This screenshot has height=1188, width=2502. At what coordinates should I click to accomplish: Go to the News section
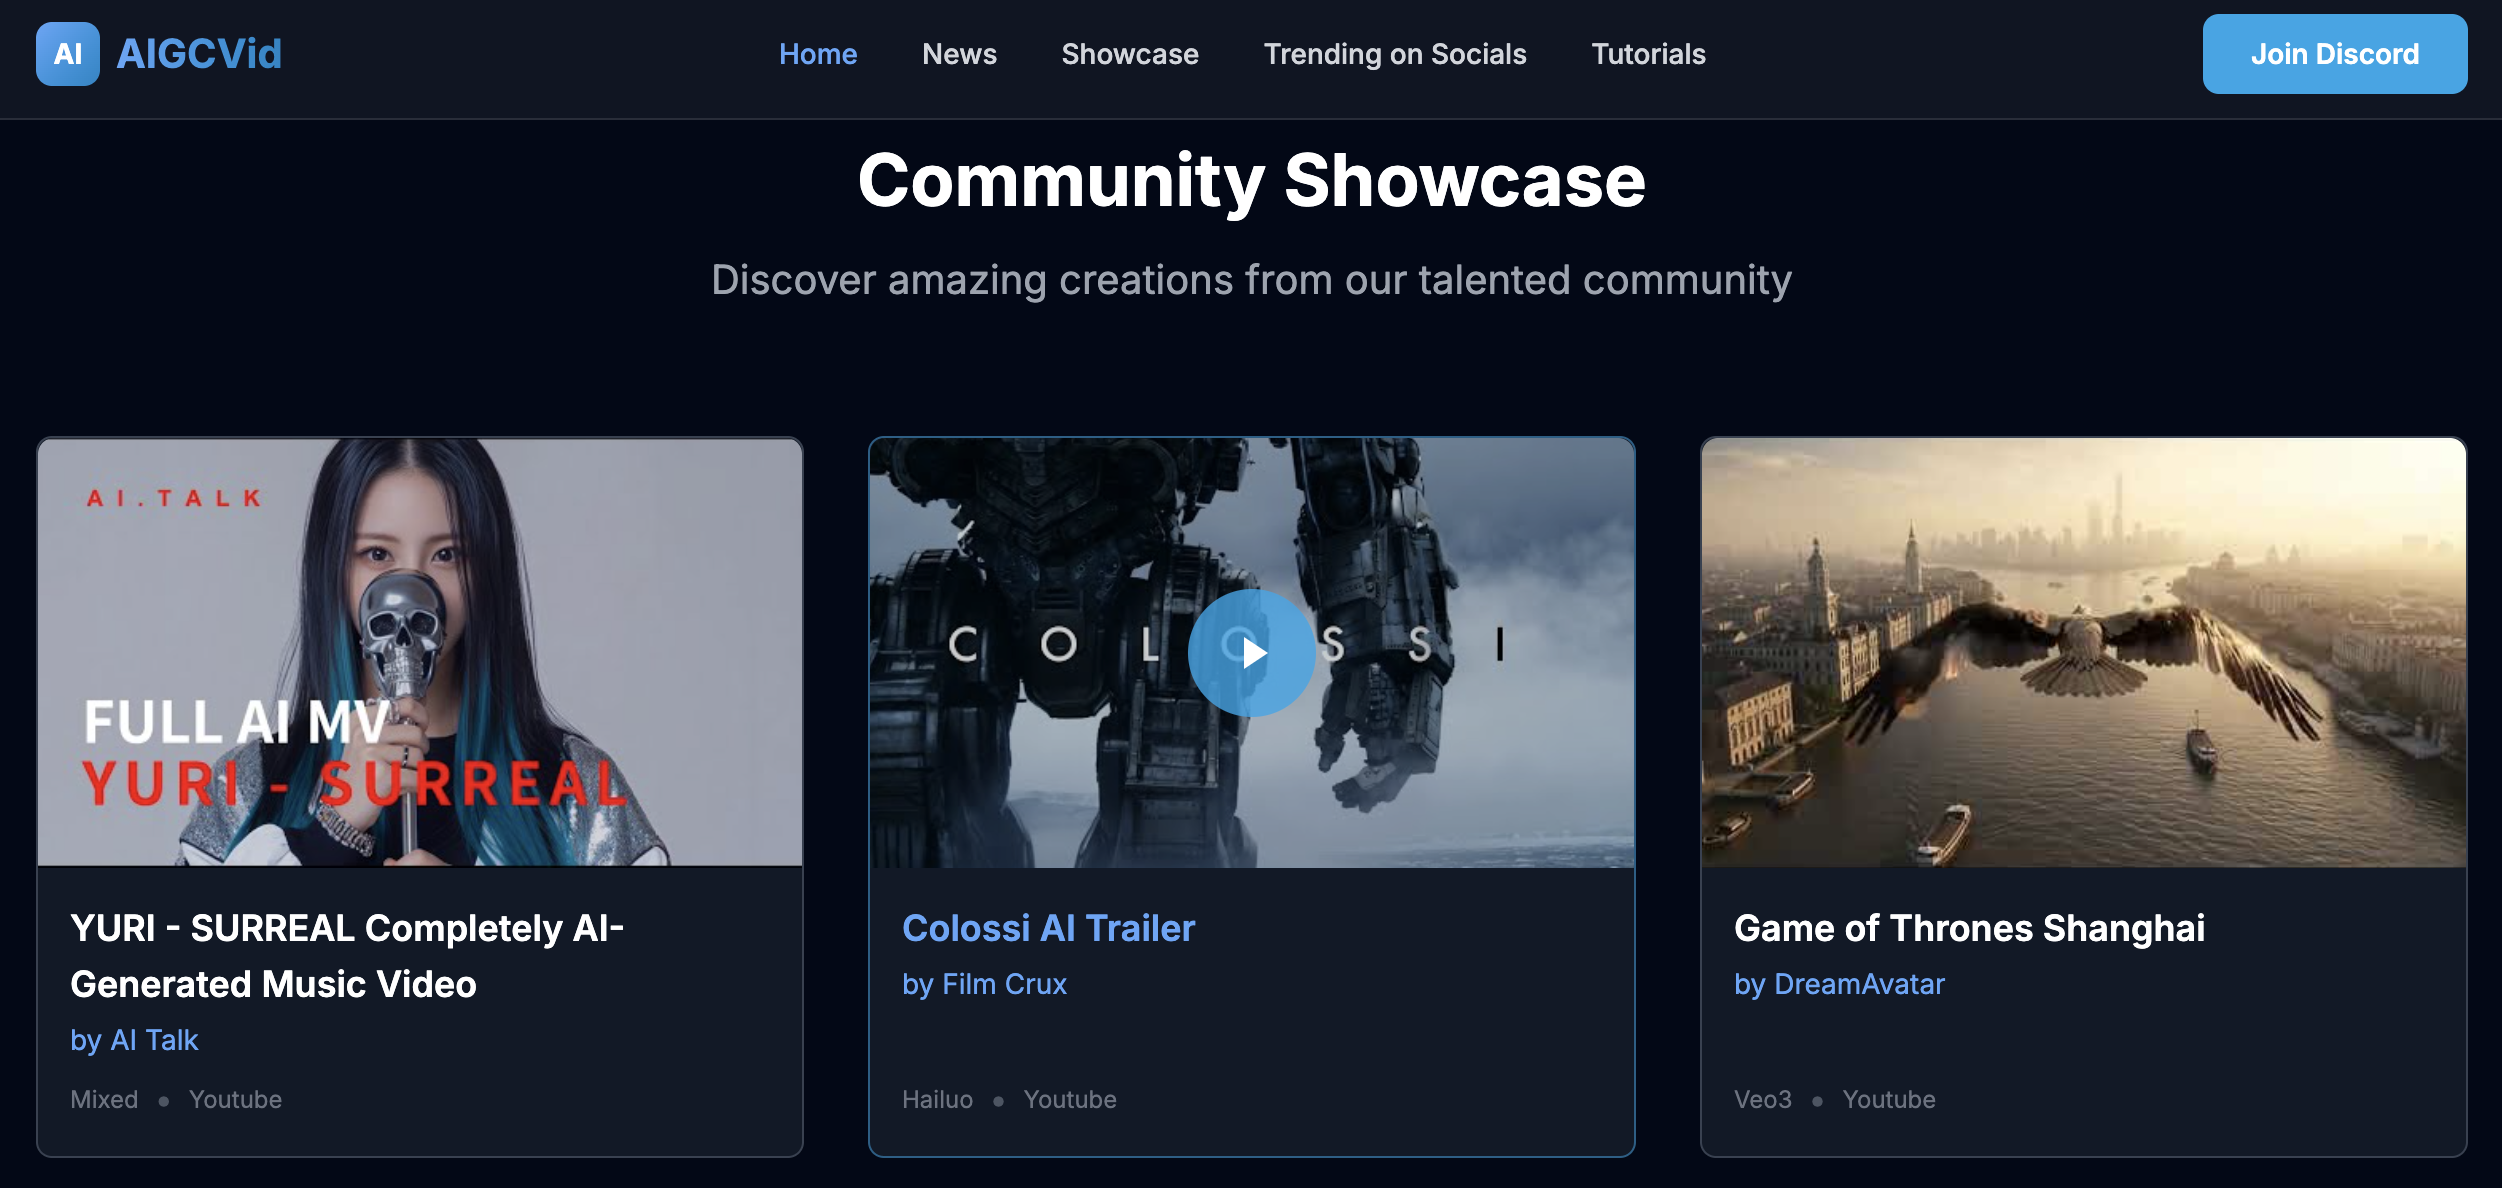click(x=958, y=54)
